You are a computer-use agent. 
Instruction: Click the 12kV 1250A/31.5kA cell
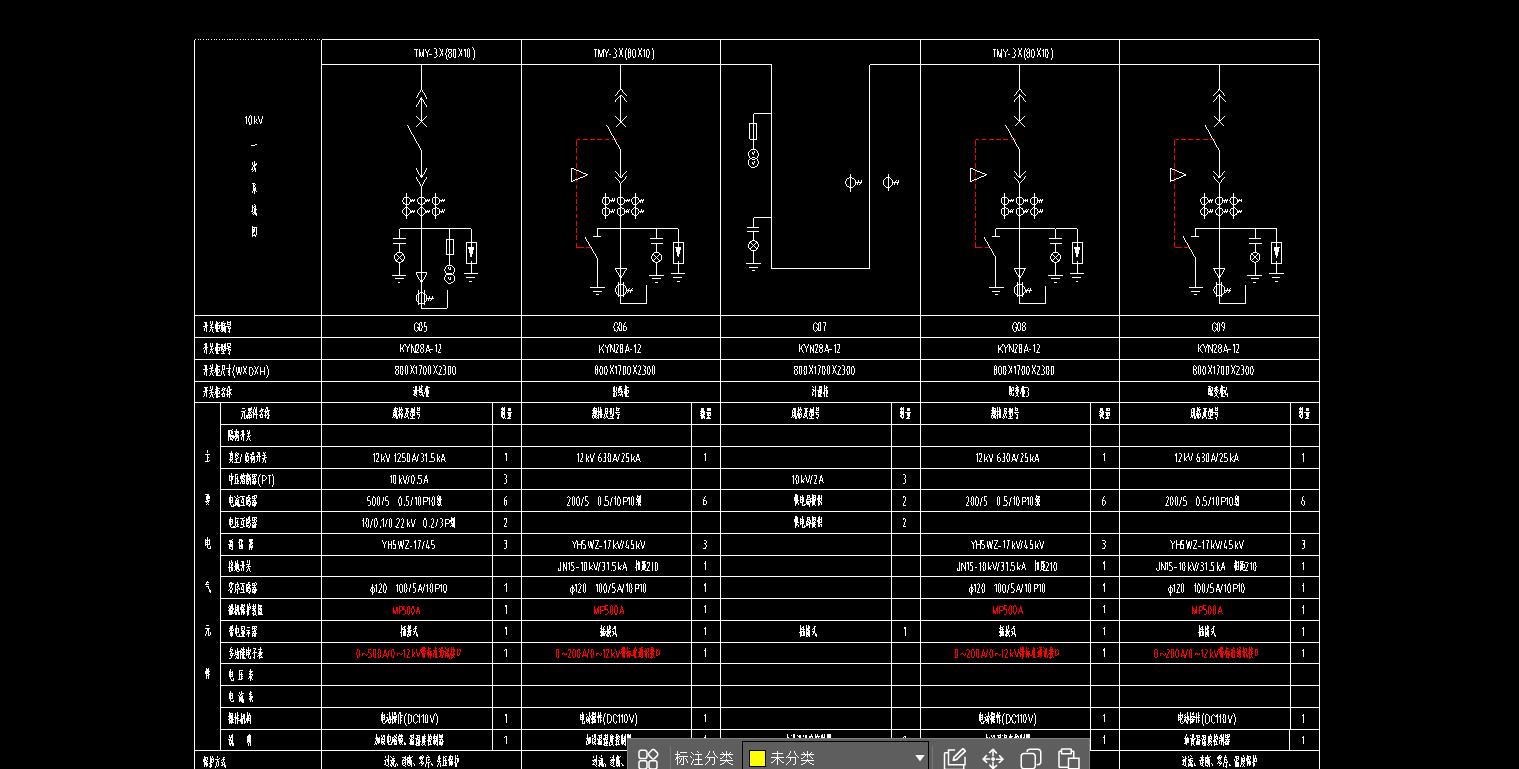pyautogui.click(x=408, y=458)
